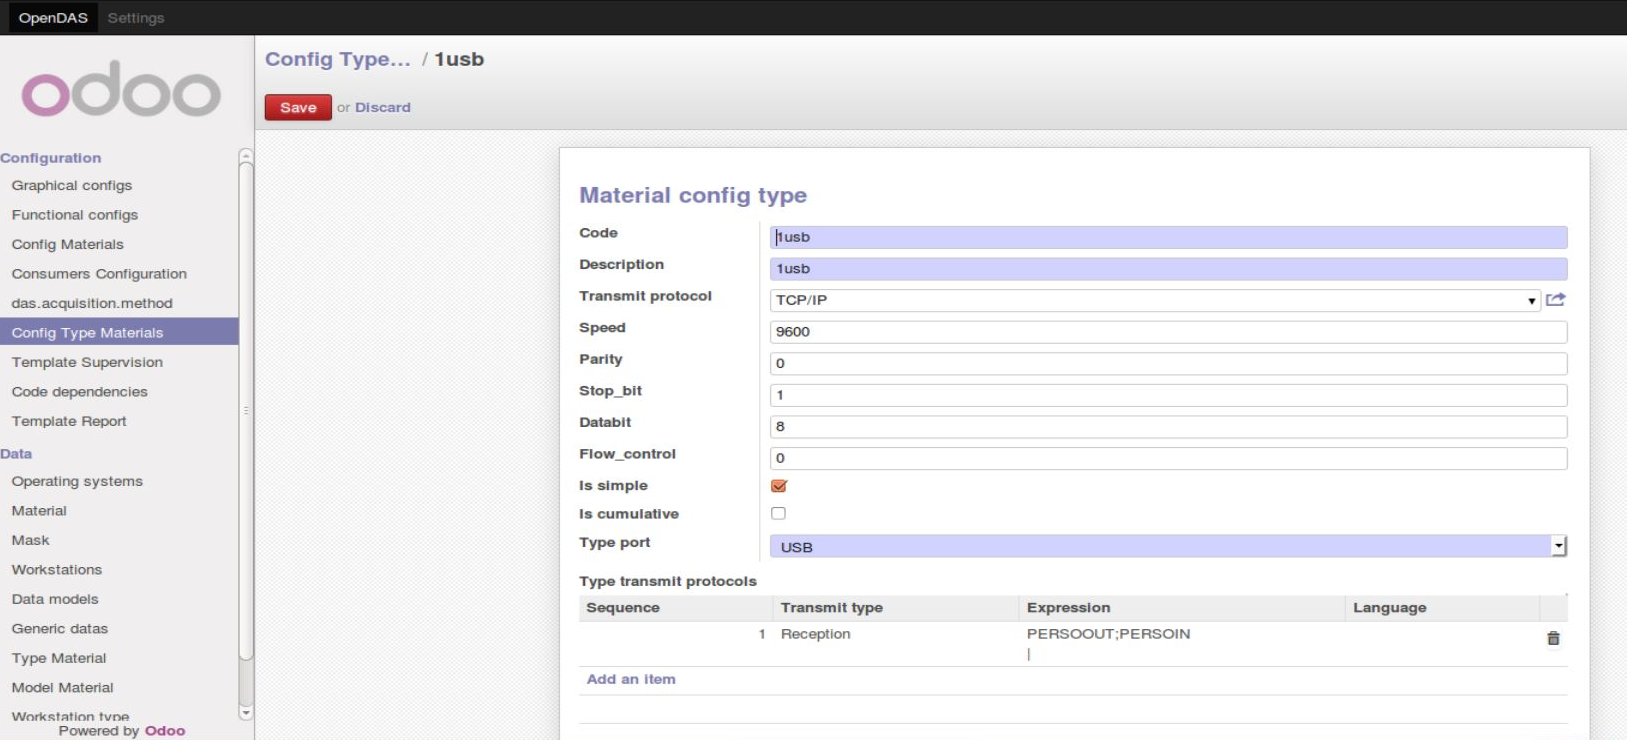Click the Stop_bit input field
This screenshot has width=1627, height=740.
pos(1168,395)
